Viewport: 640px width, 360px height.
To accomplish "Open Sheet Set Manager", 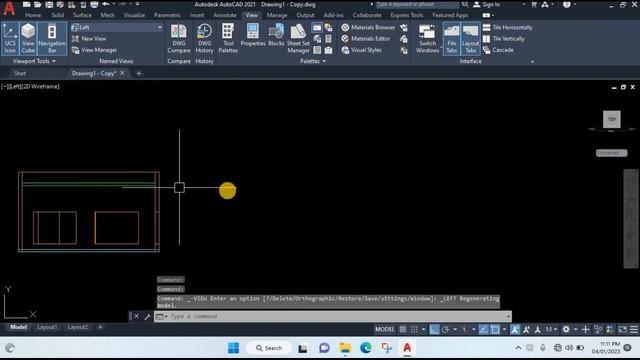I will tap(298, 38).
